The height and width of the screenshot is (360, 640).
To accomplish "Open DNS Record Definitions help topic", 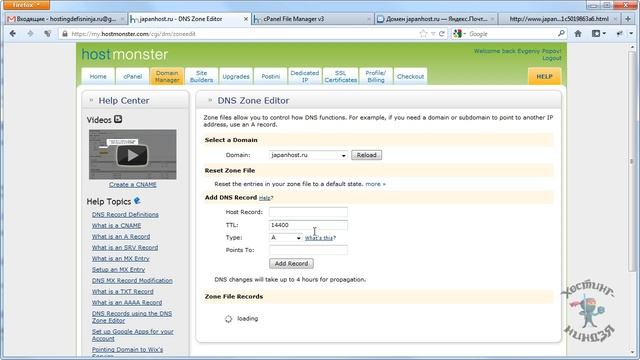I will coord(125,214).
